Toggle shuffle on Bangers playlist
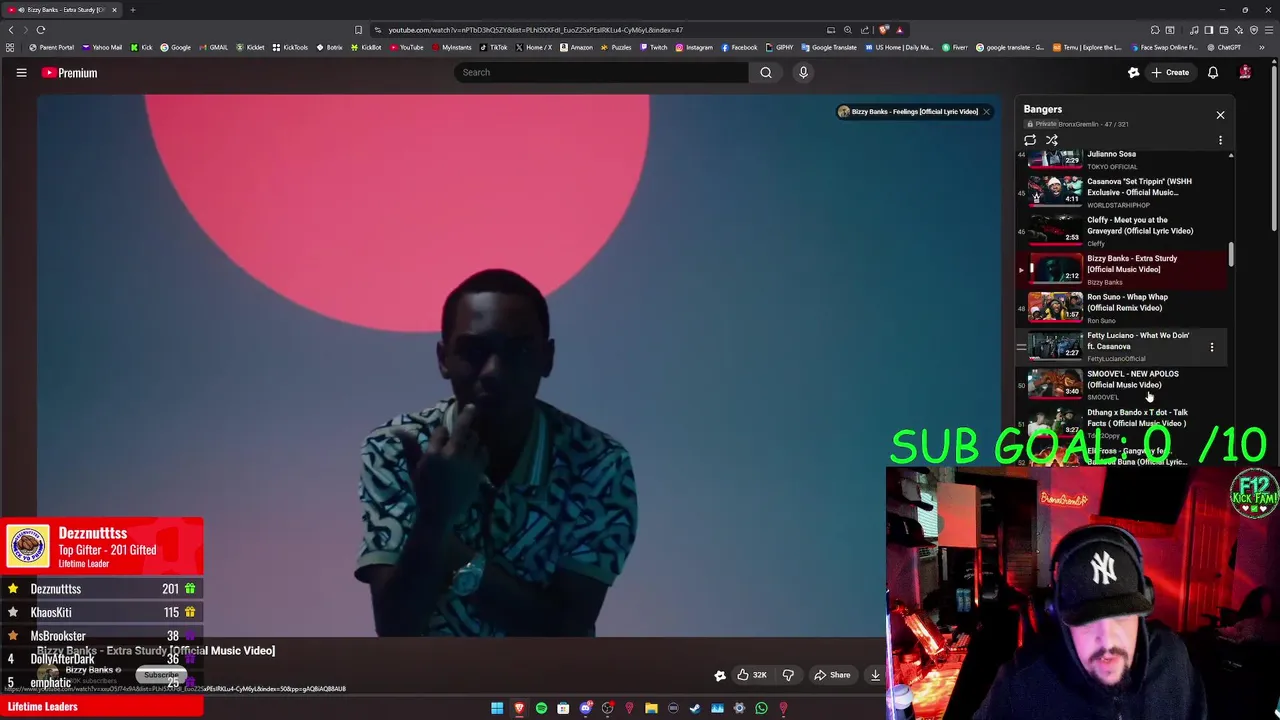The height and width of the screenshot is (720, 1280). [1052, 140]
